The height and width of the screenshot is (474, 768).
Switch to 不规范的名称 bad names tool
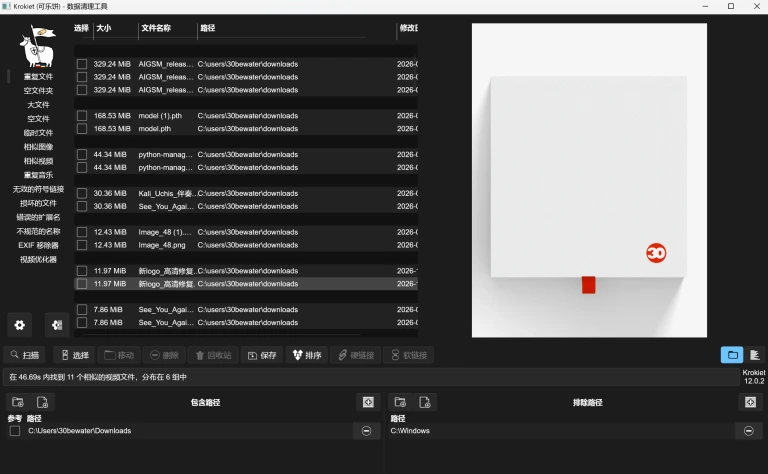tap(38, 231)
